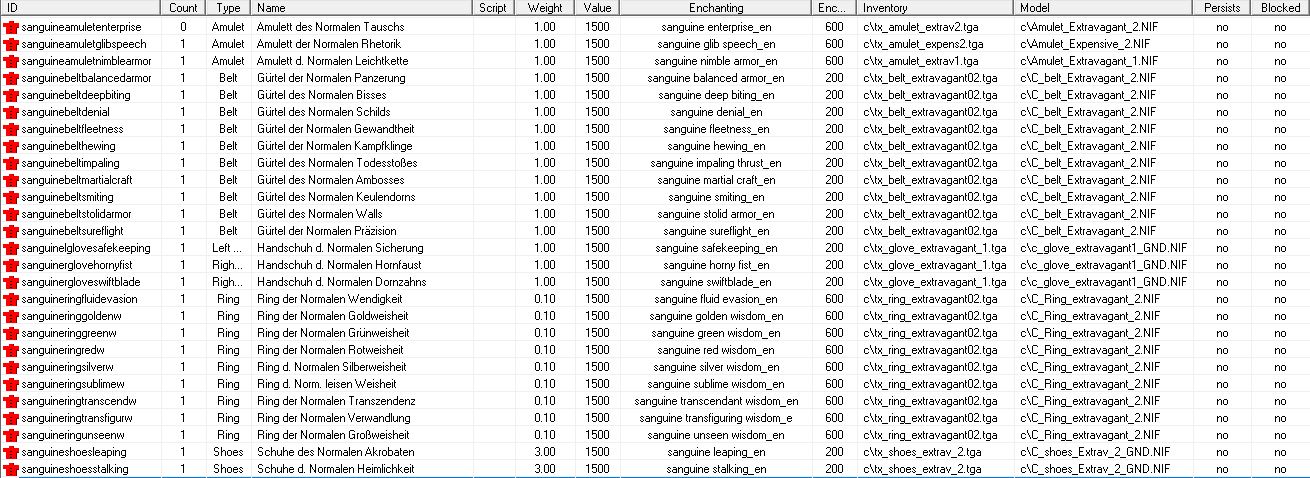The width and height of the screenshot is (1310, 478).
Task: Click the sanguinebeltsmiting clothing icon
Action: 11,197
